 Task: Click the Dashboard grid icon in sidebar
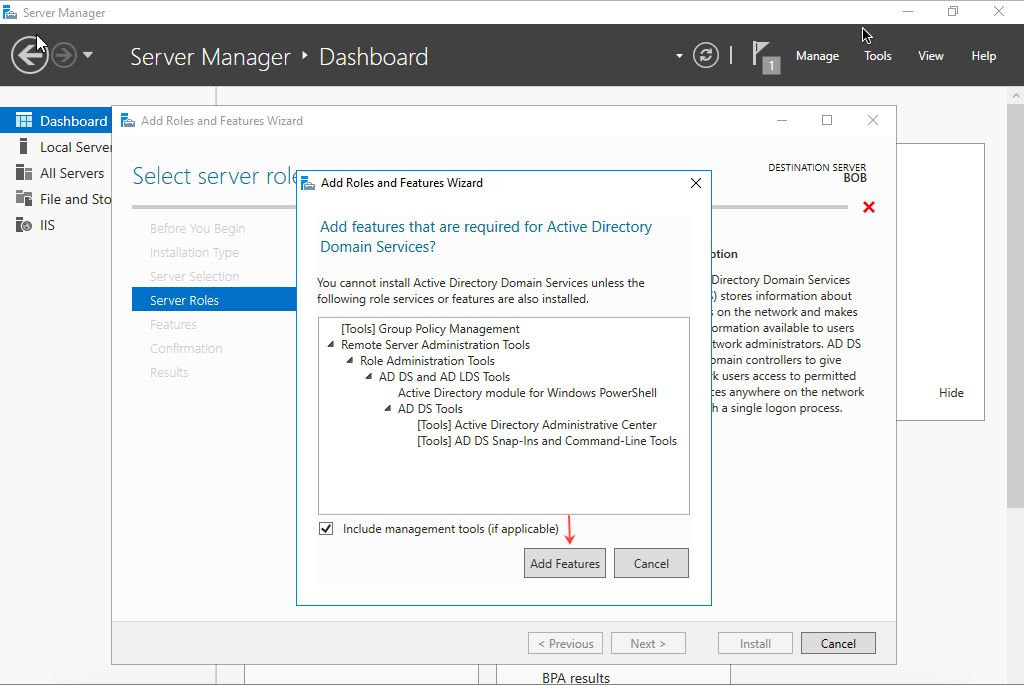pyautogui.click(x=24, y=120)
